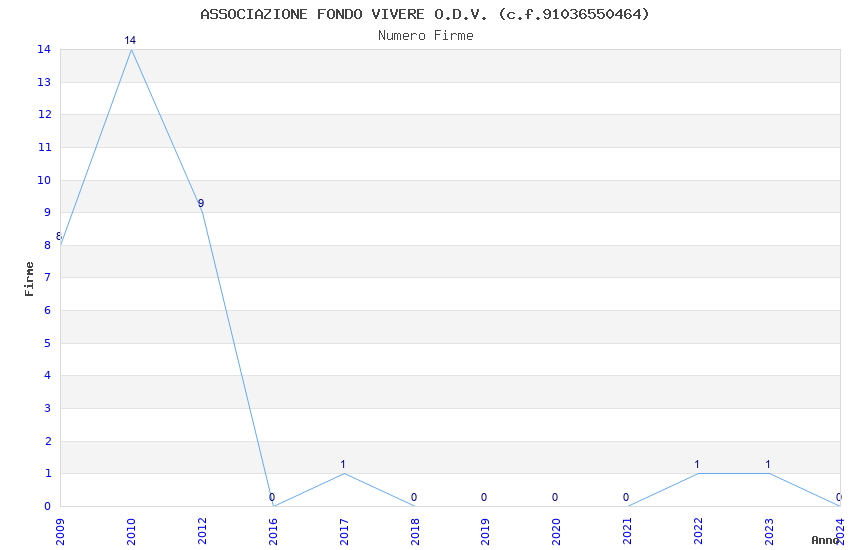Click the y-axis tick value 3
850x550 pixels.
coord(48,408)
